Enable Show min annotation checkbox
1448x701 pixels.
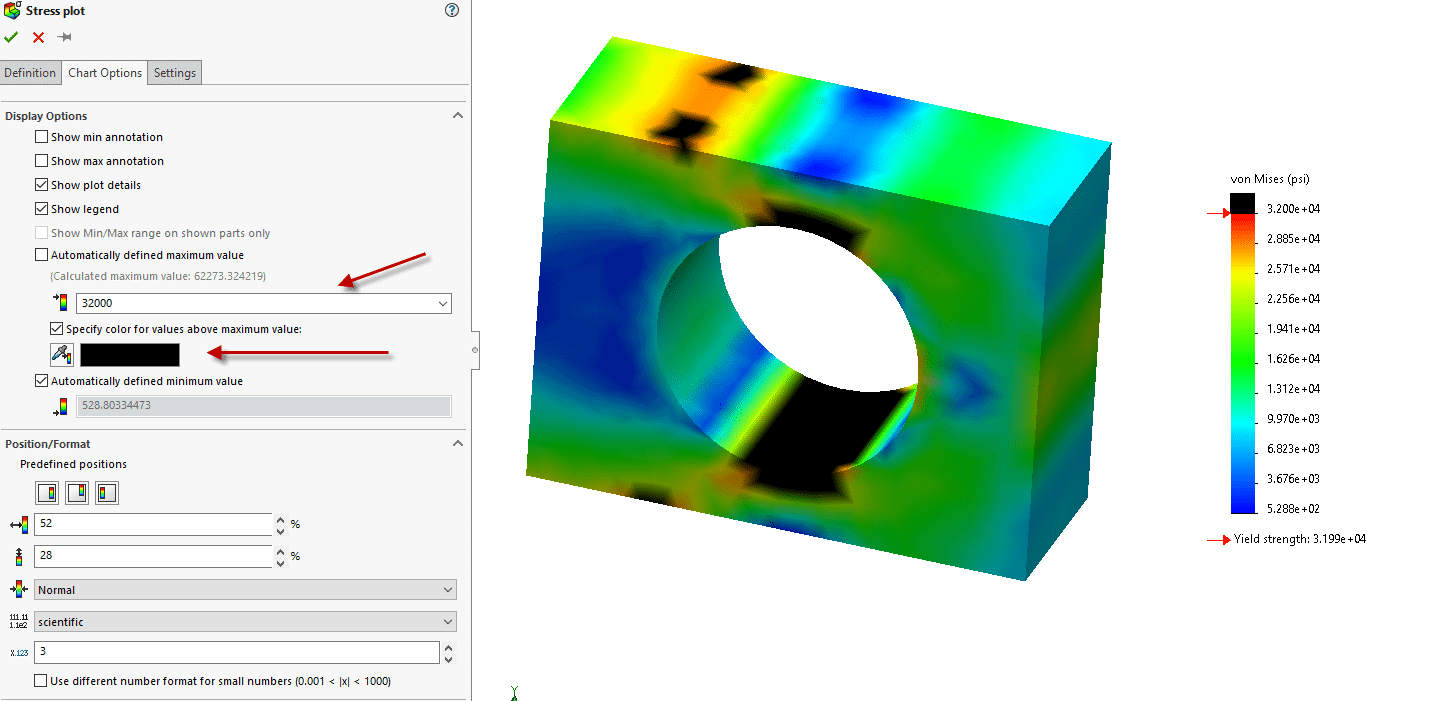[x=42, y=137]
